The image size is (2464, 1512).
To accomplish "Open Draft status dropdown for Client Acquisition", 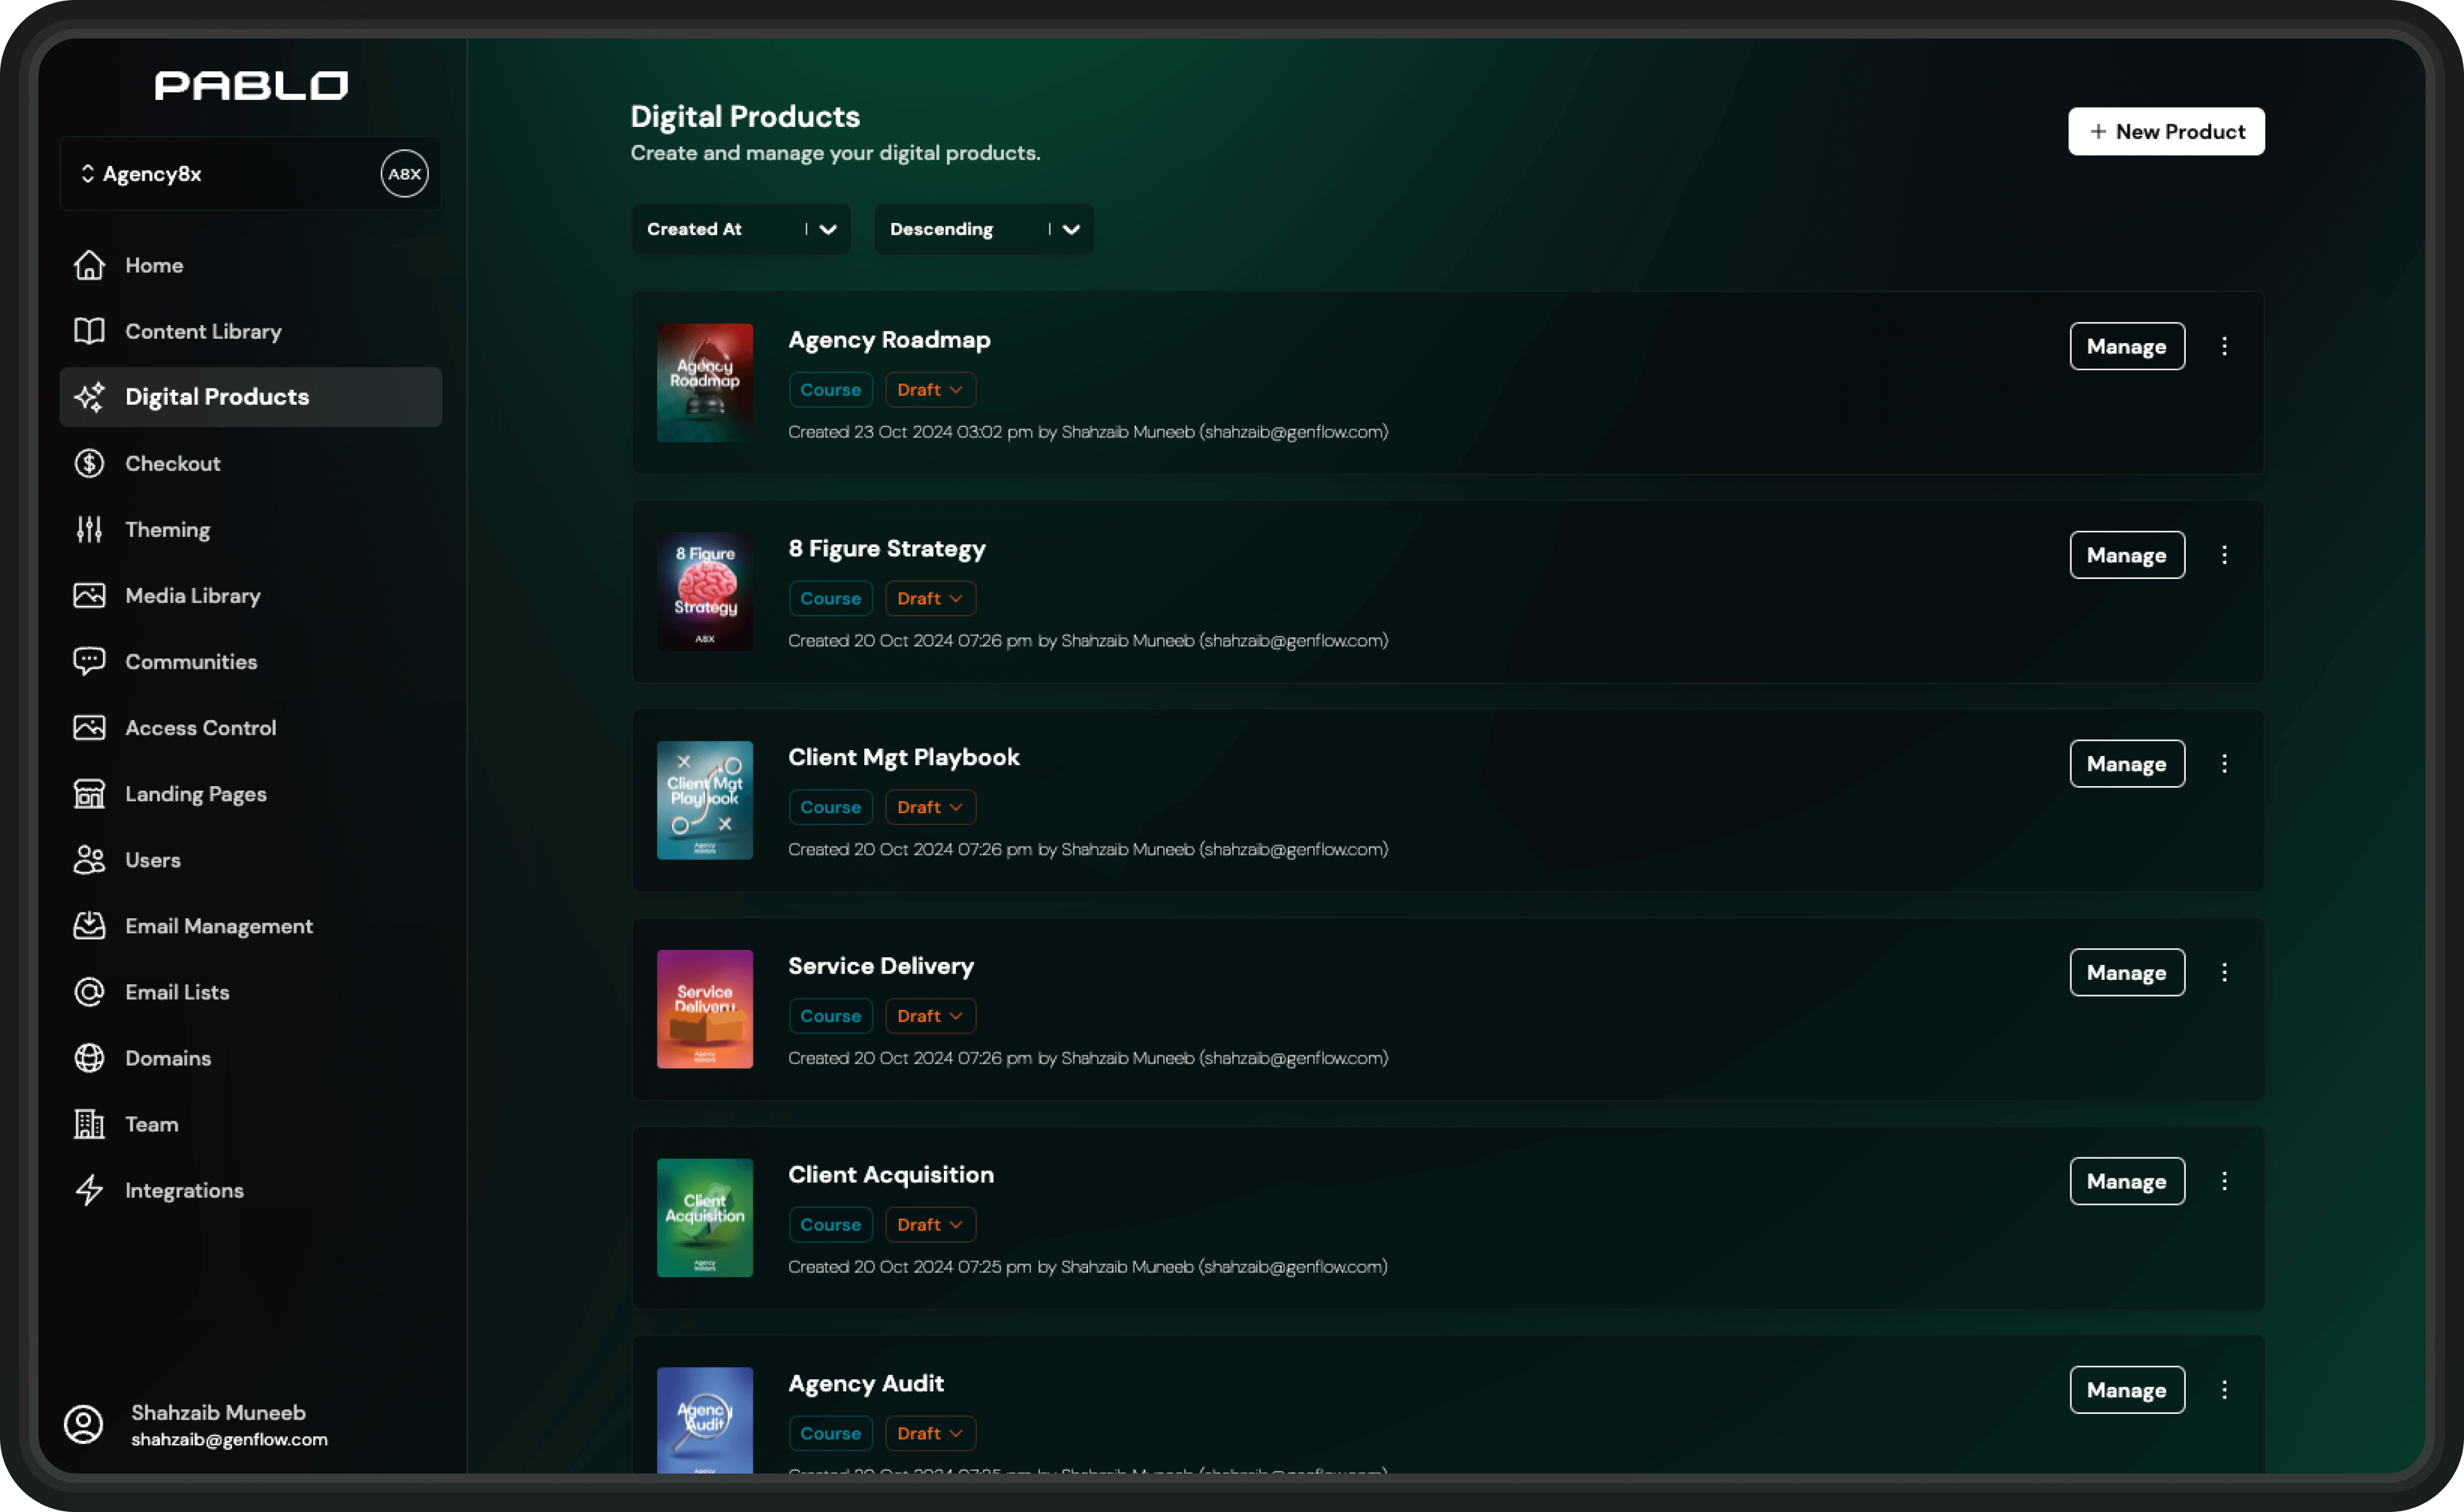I will (929, 1224).
